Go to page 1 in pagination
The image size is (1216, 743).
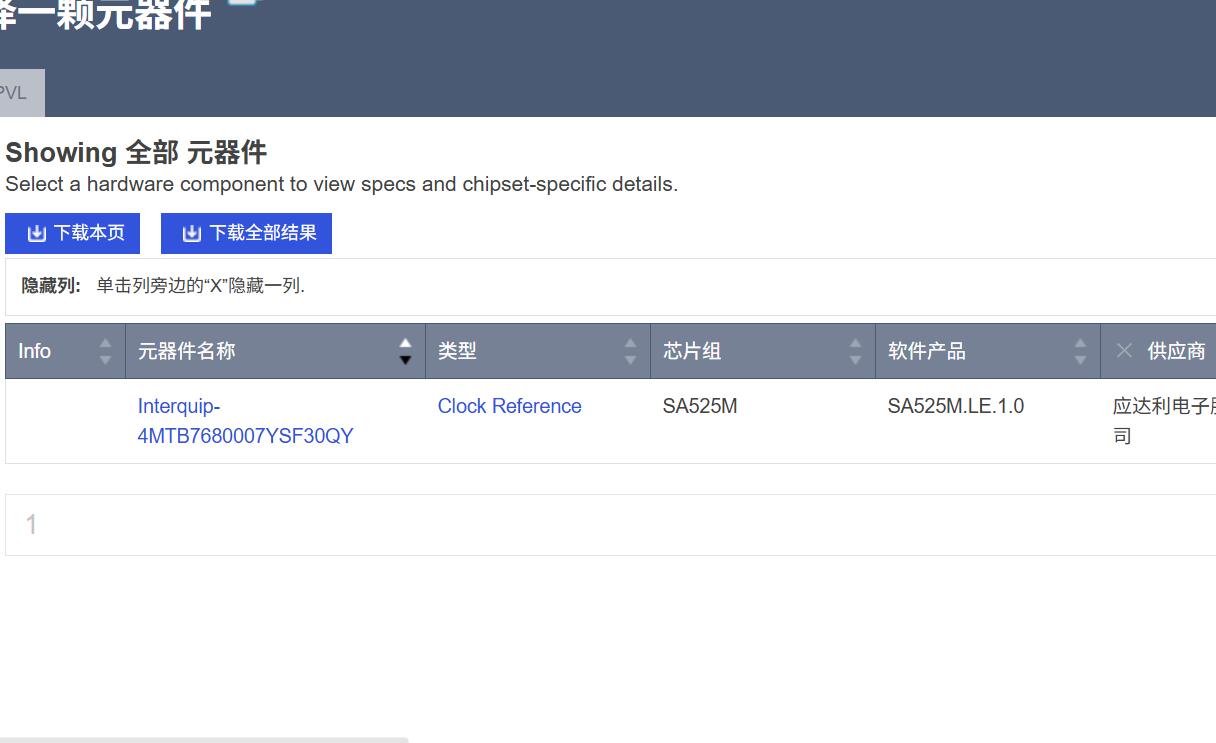(31, 524)
